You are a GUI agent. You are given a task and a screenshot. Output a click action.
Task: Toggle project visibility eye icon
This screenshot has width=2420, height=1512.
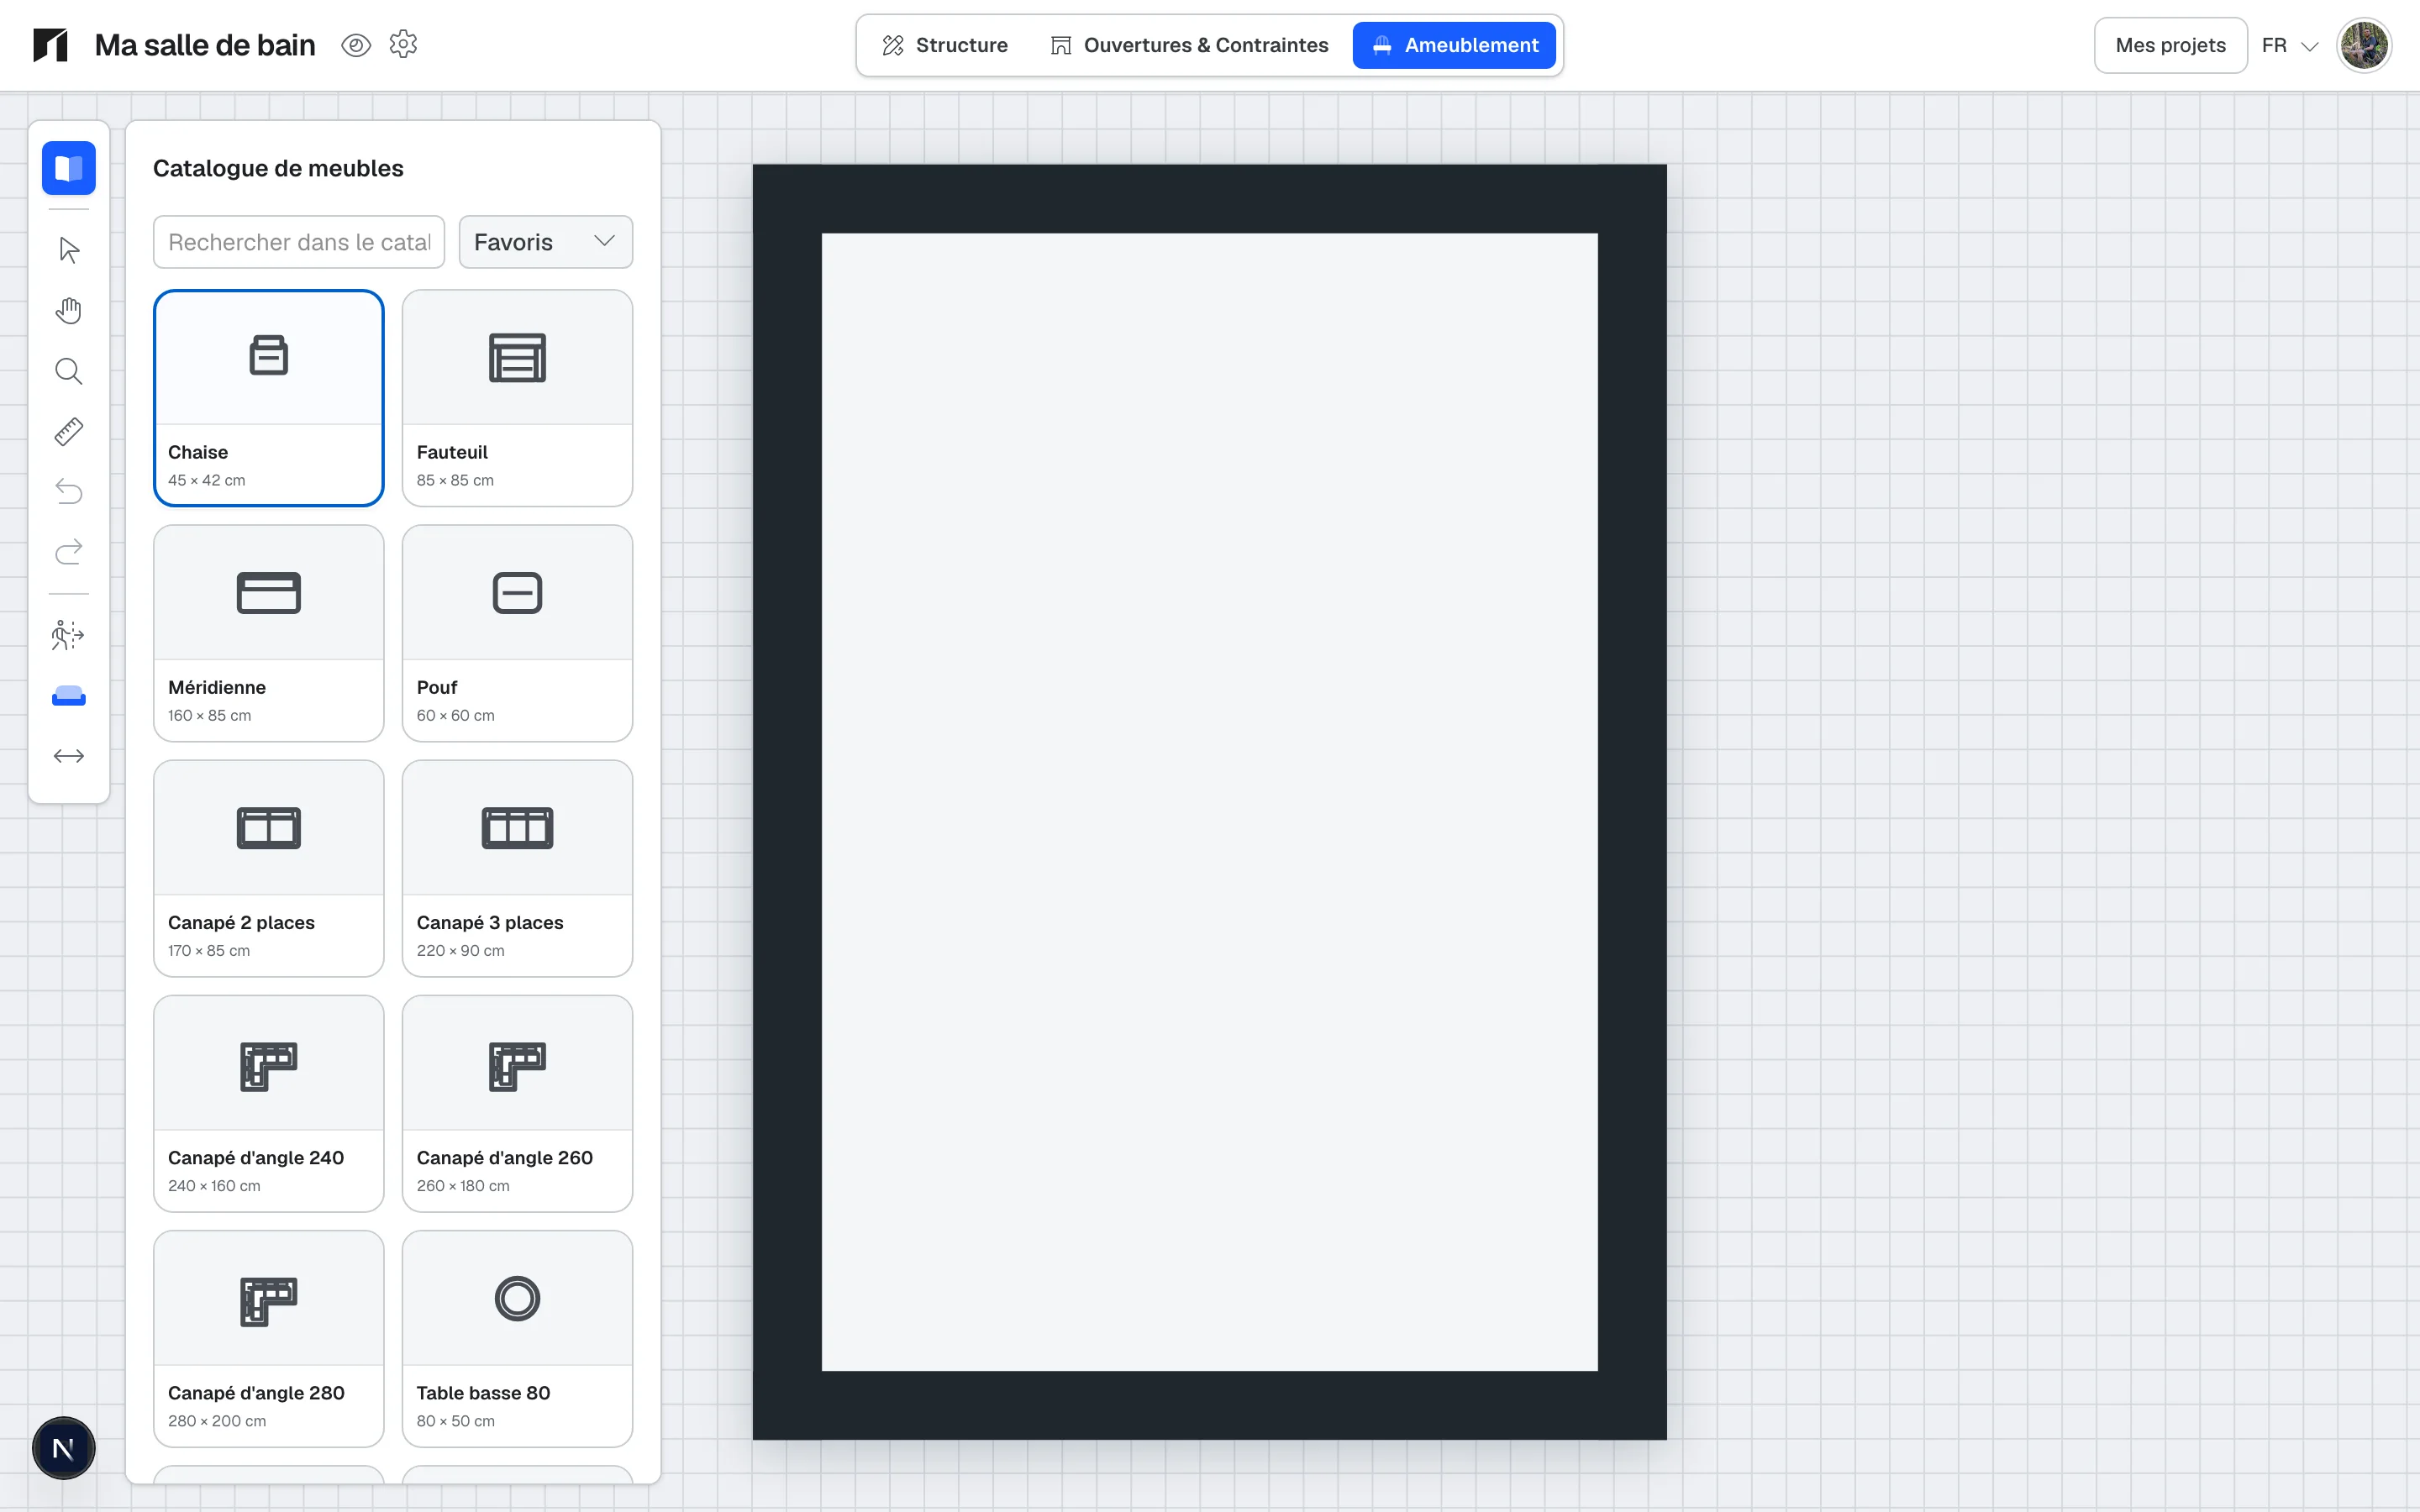356,45
